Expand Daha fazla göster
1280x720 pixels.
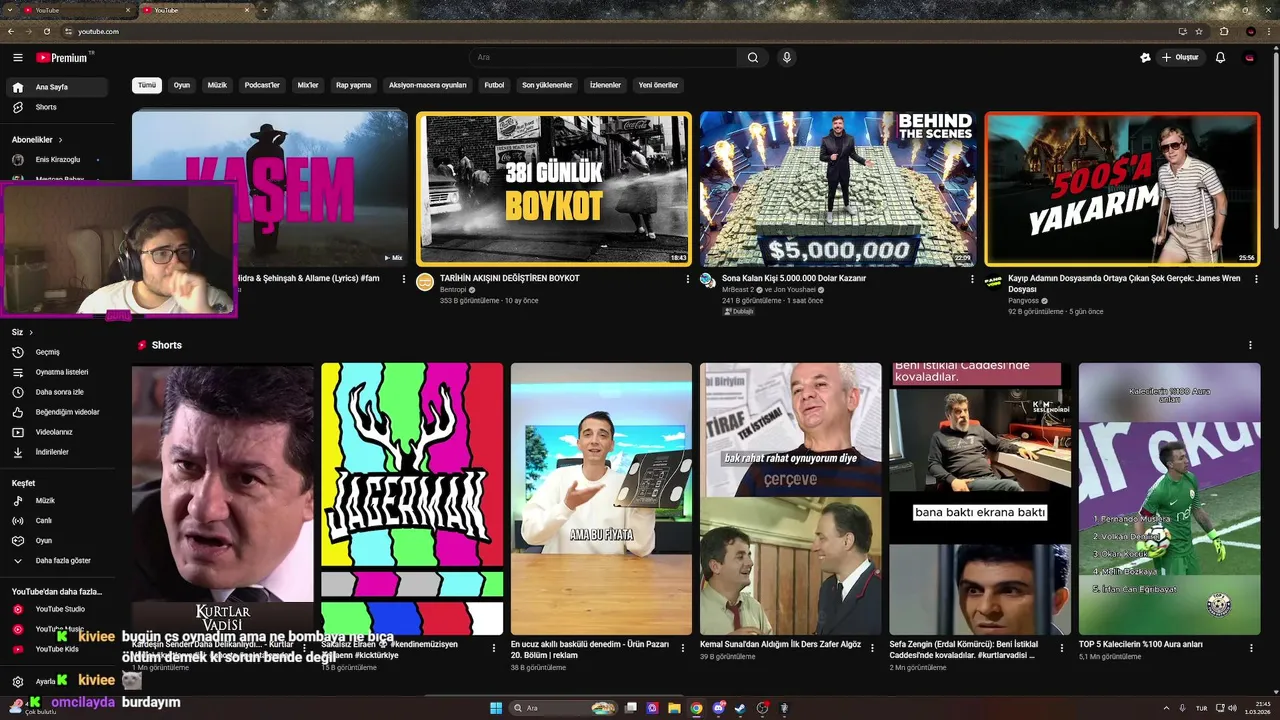[x=58, y=560]
